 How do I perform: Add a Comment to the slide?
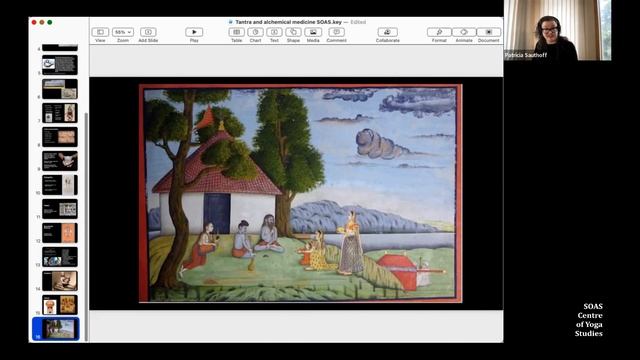[x=336, y=32]
